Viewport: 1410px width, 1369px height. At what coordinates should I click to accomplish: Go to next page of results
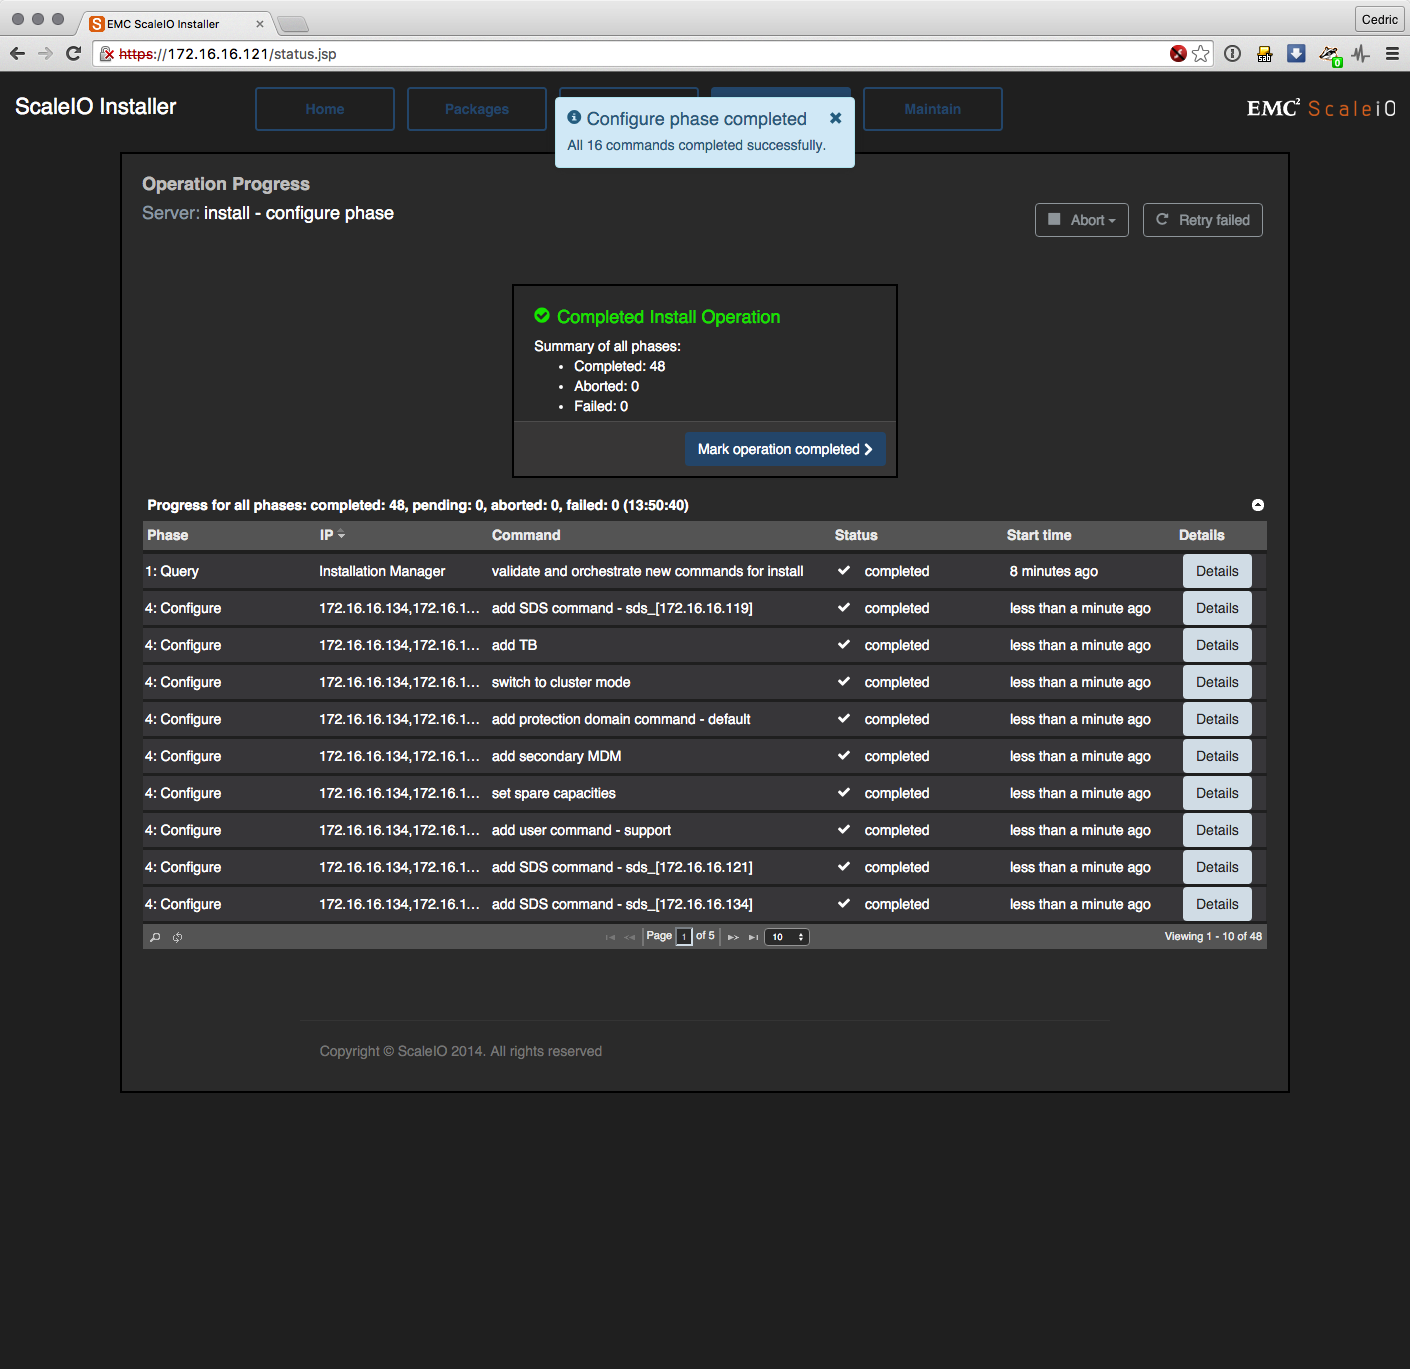click(x=733, y=937)
